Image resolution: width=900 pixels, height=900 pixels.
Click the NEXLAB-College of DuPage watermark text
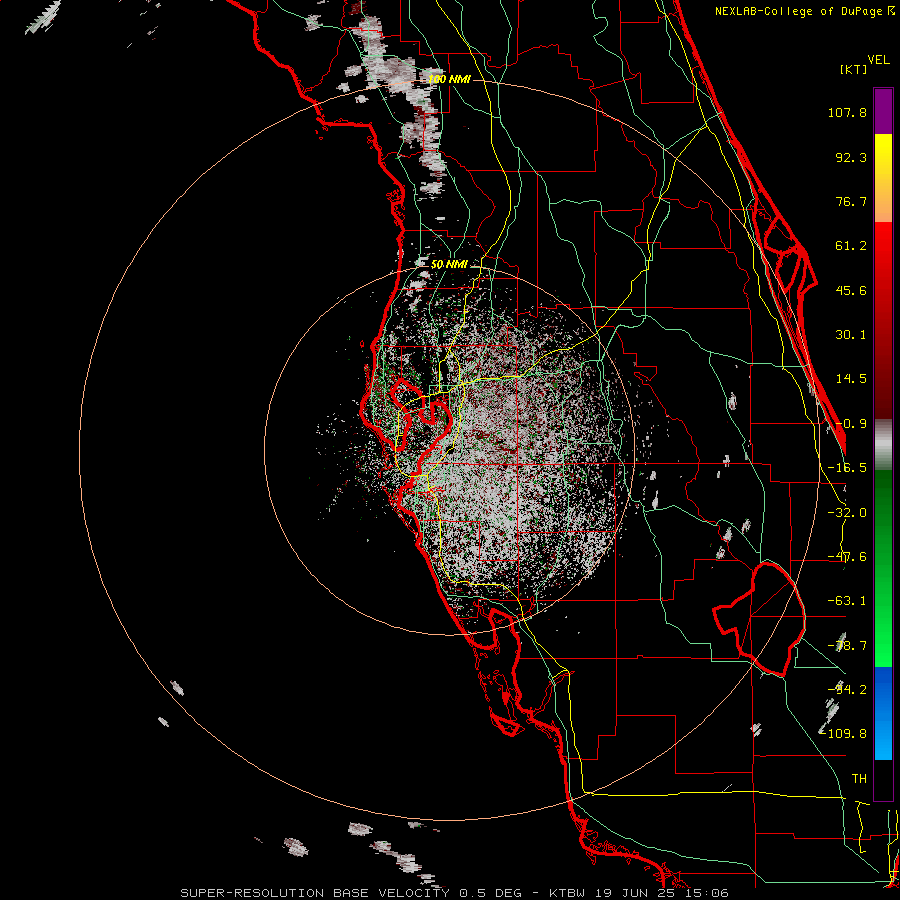point(801,11)
